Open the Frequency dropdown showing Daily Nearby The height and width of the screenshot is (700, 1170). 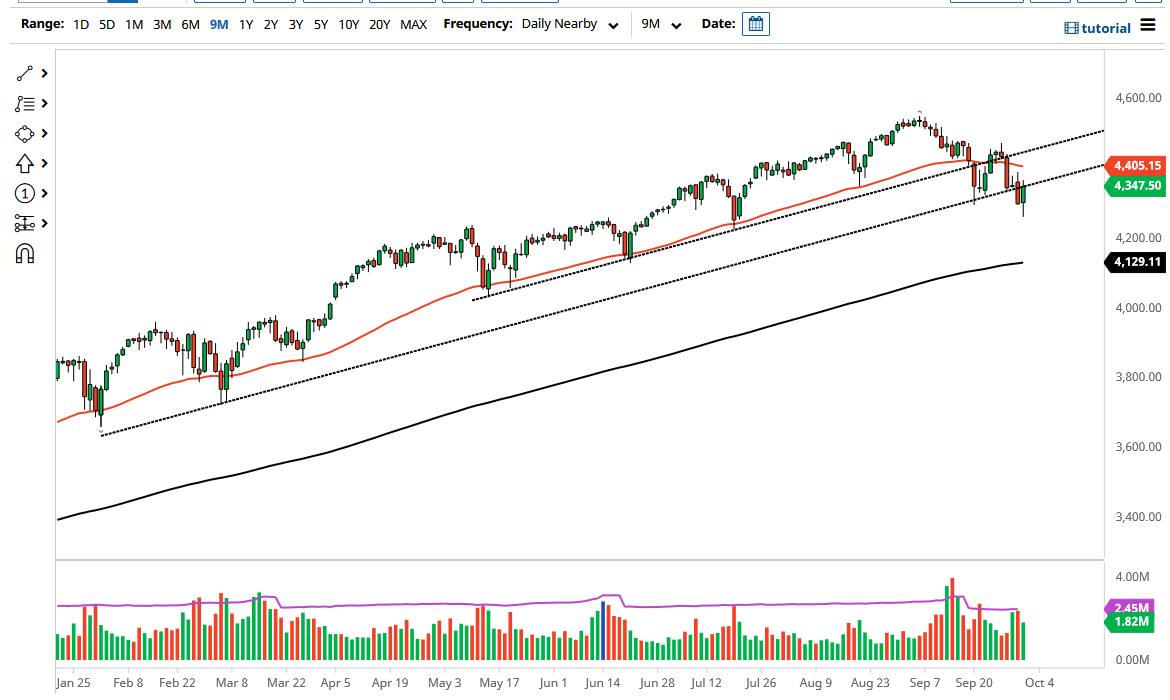pos(570,23)
